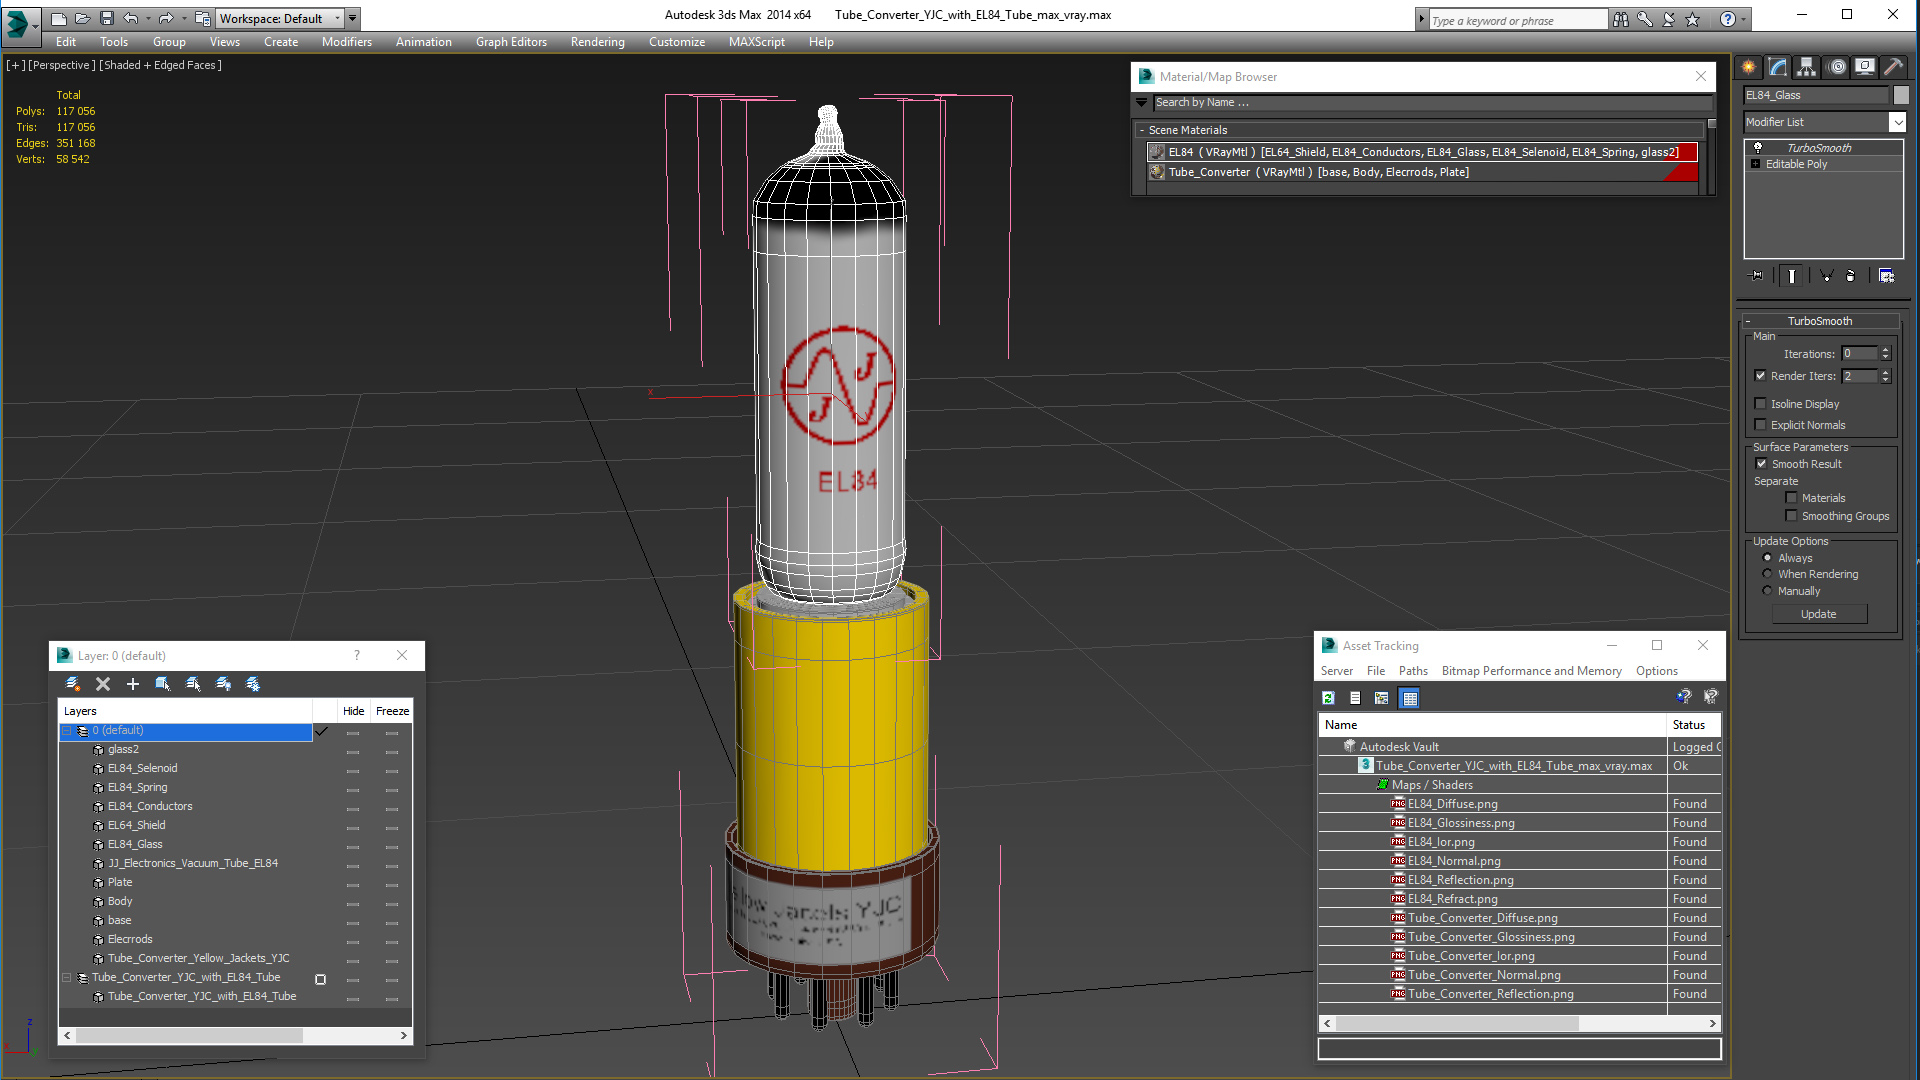The width and height of the screenshot is (1920, 1080).
Task: Click the favorites star icon in title bar
Action: click(x=1692, y=19)
